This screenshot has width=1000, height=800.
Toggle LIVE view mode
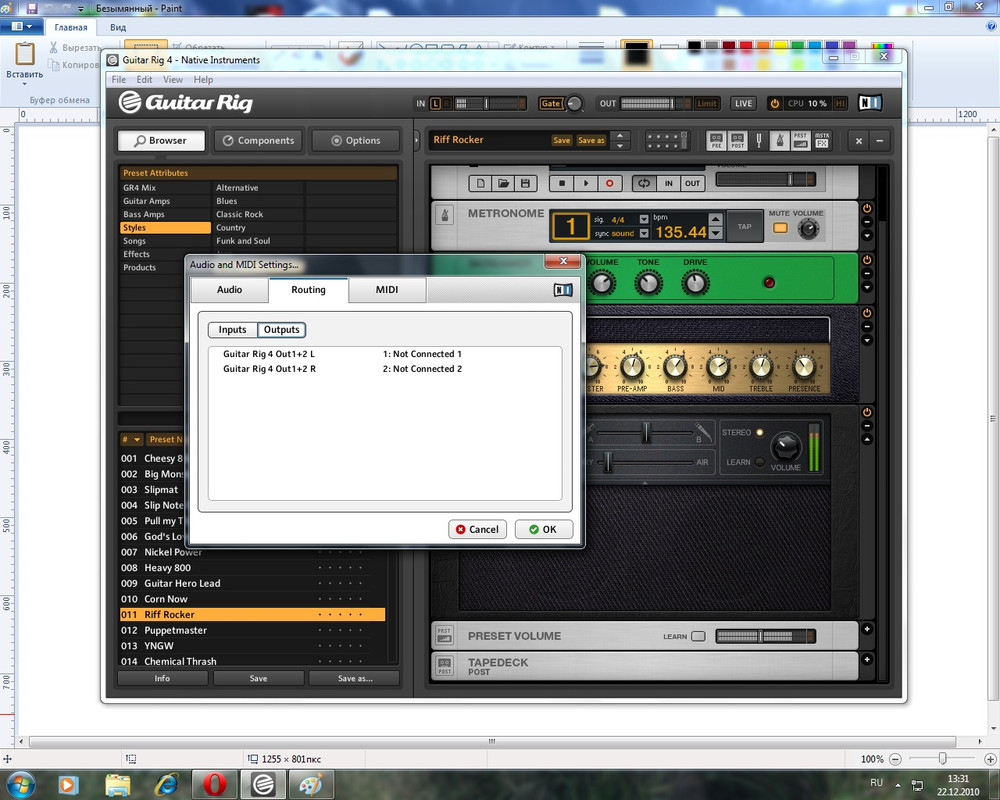[x=744, y=103]
